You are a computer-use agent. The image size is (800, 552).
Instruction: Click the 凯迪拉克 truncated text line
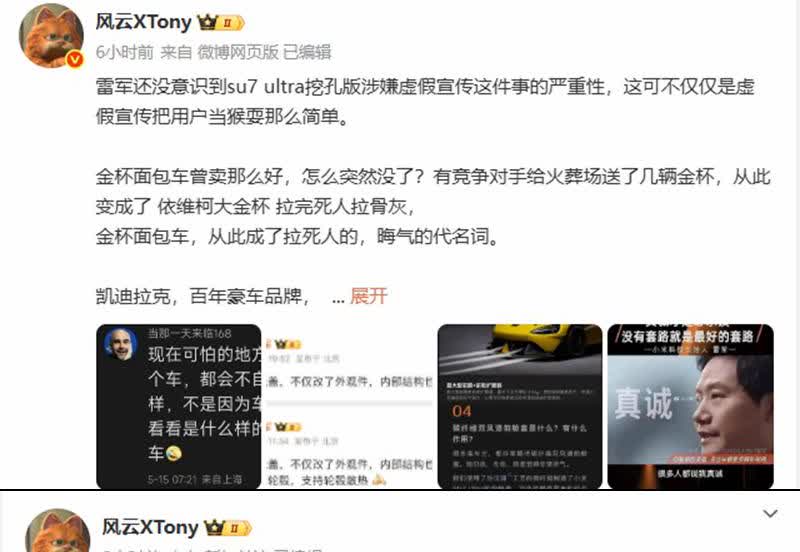[203, 296]
